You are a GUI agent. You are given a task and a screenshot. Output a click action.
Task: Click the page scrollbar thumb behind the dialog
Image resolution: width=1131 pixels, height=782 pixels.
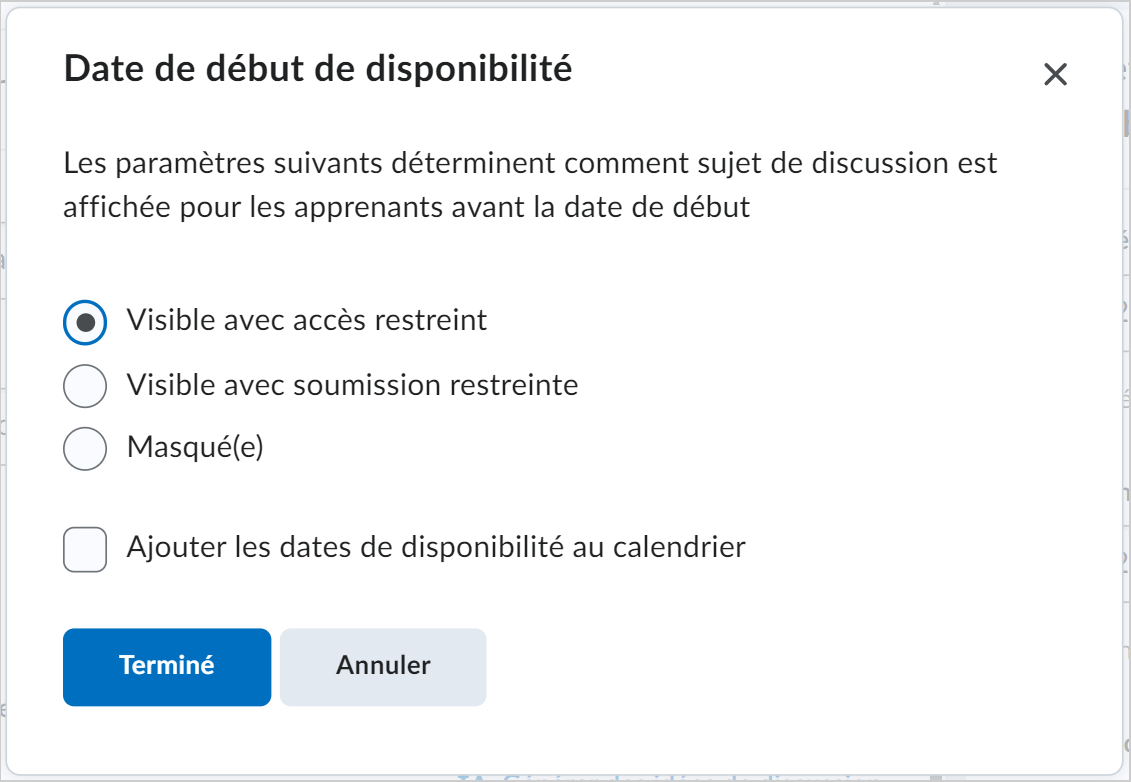point(1127,123)
